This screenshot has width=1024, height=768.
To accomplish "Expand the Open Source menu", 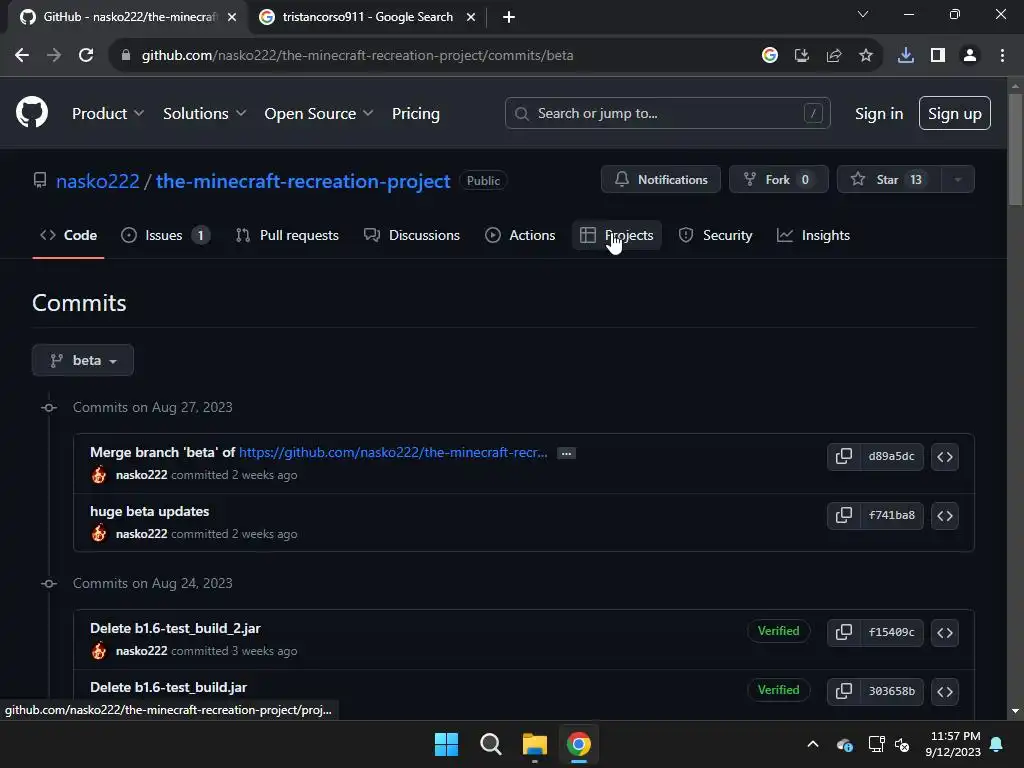I will tap(319, 114).
